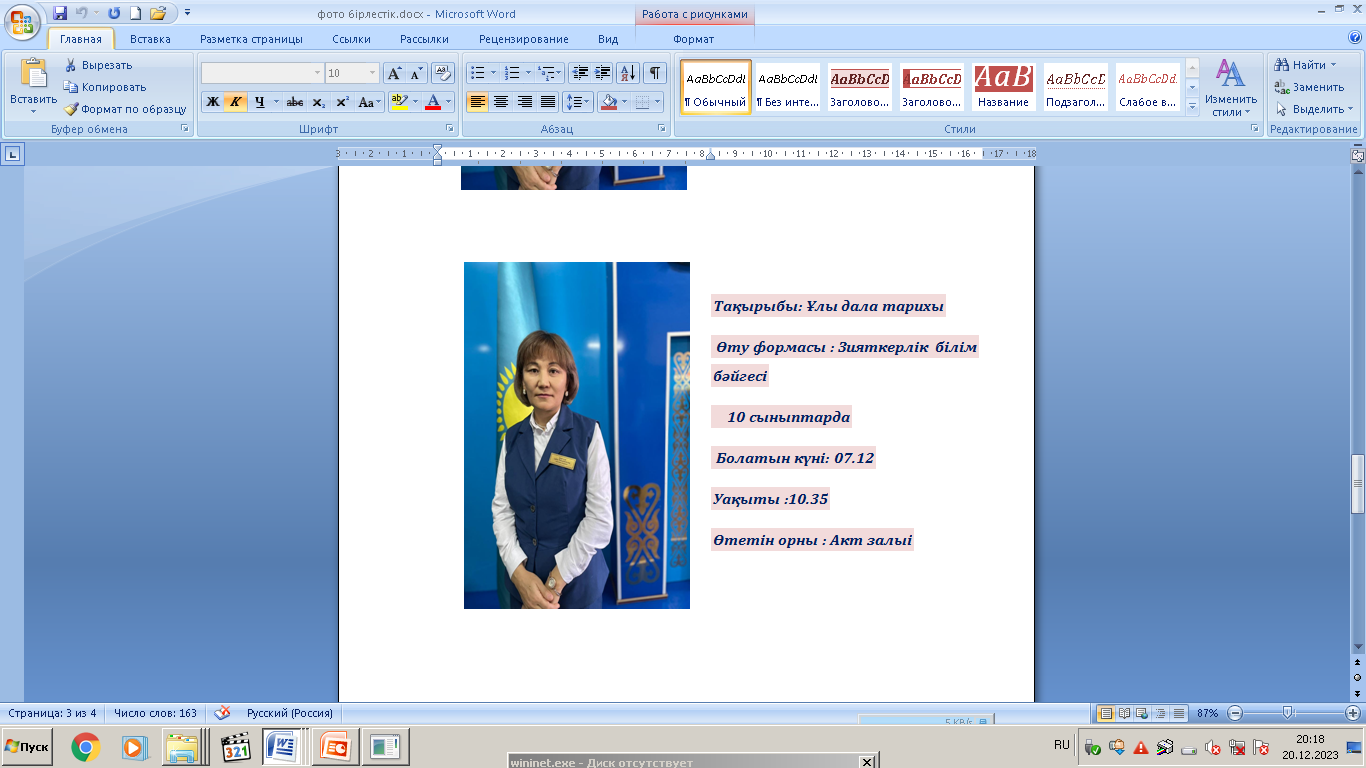Image resolution: width=1366 pixels, height=768 pixels.
Task: Paste clipboard contents with Вставить
Action: click(x=34, y=85)
